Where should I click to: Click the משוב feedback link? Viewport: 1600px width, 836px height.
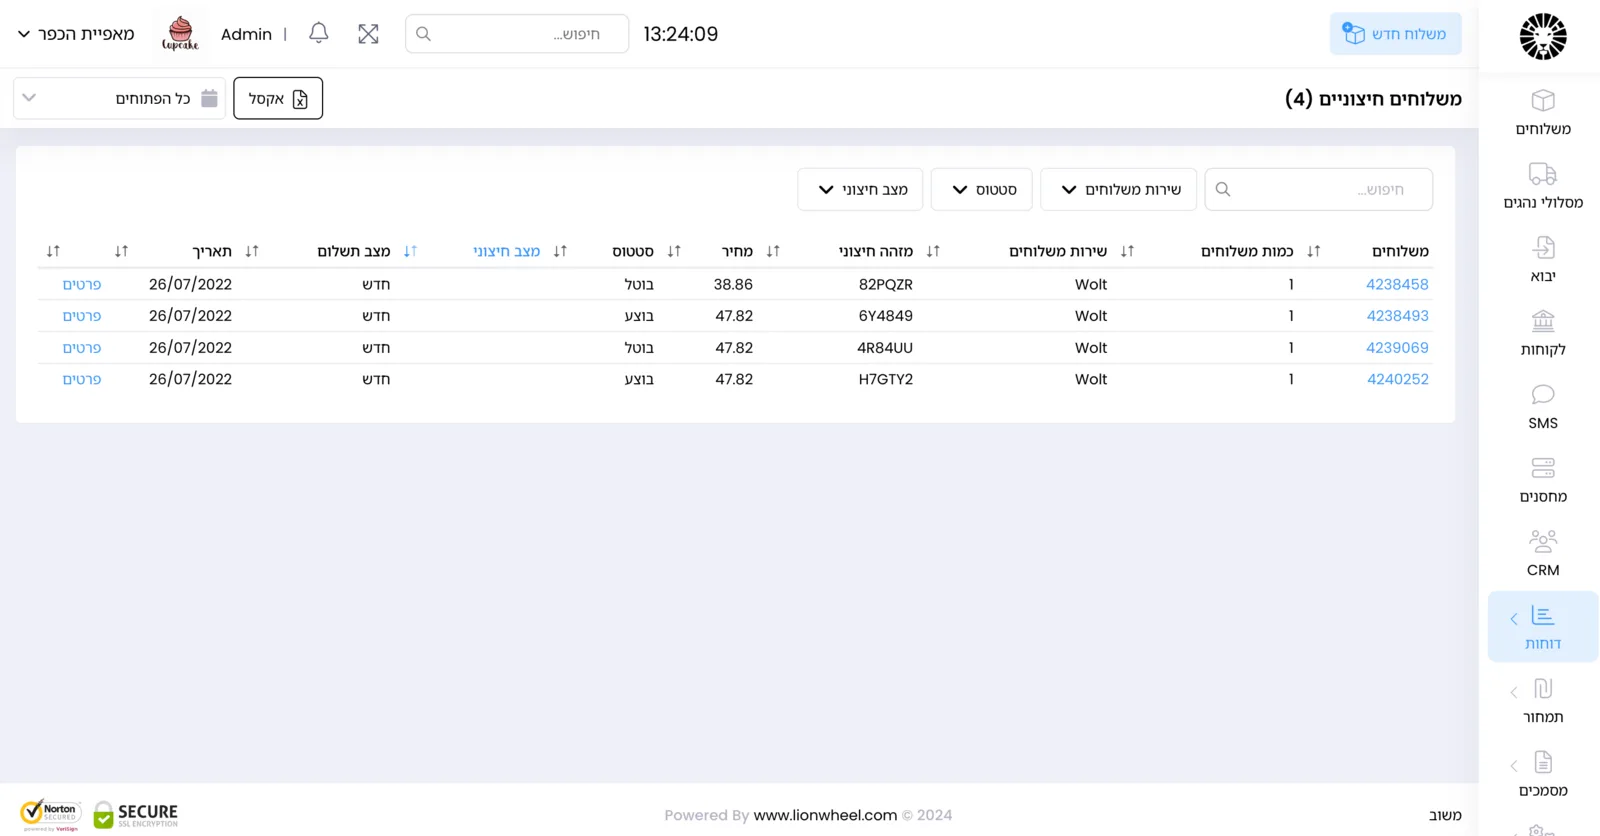tap(1445, 815)
